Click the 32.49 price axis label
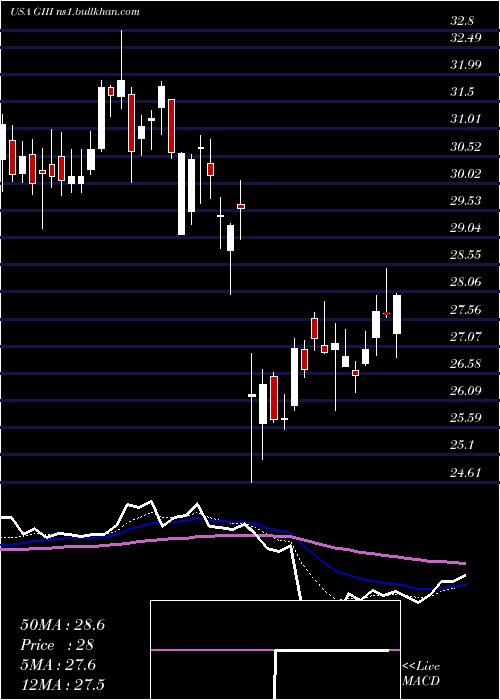500x700 pixels. [x=466, y=38]
